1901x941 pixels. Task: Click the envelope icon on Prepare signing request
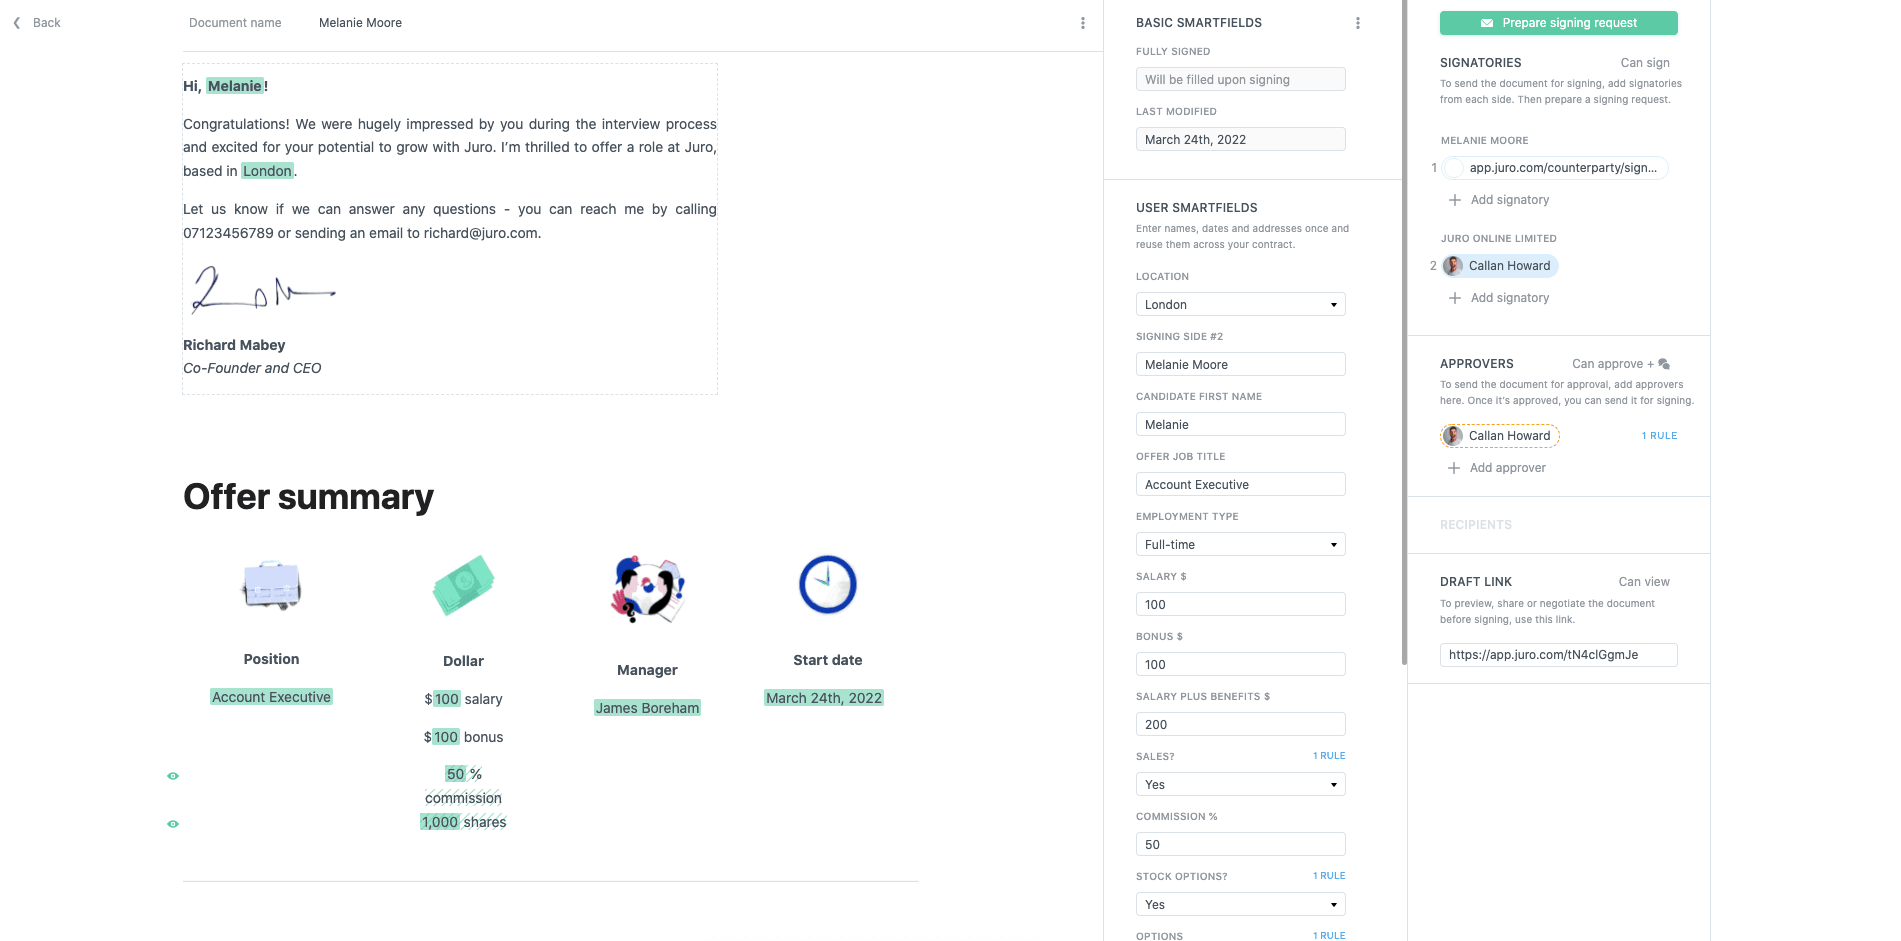1487,22
